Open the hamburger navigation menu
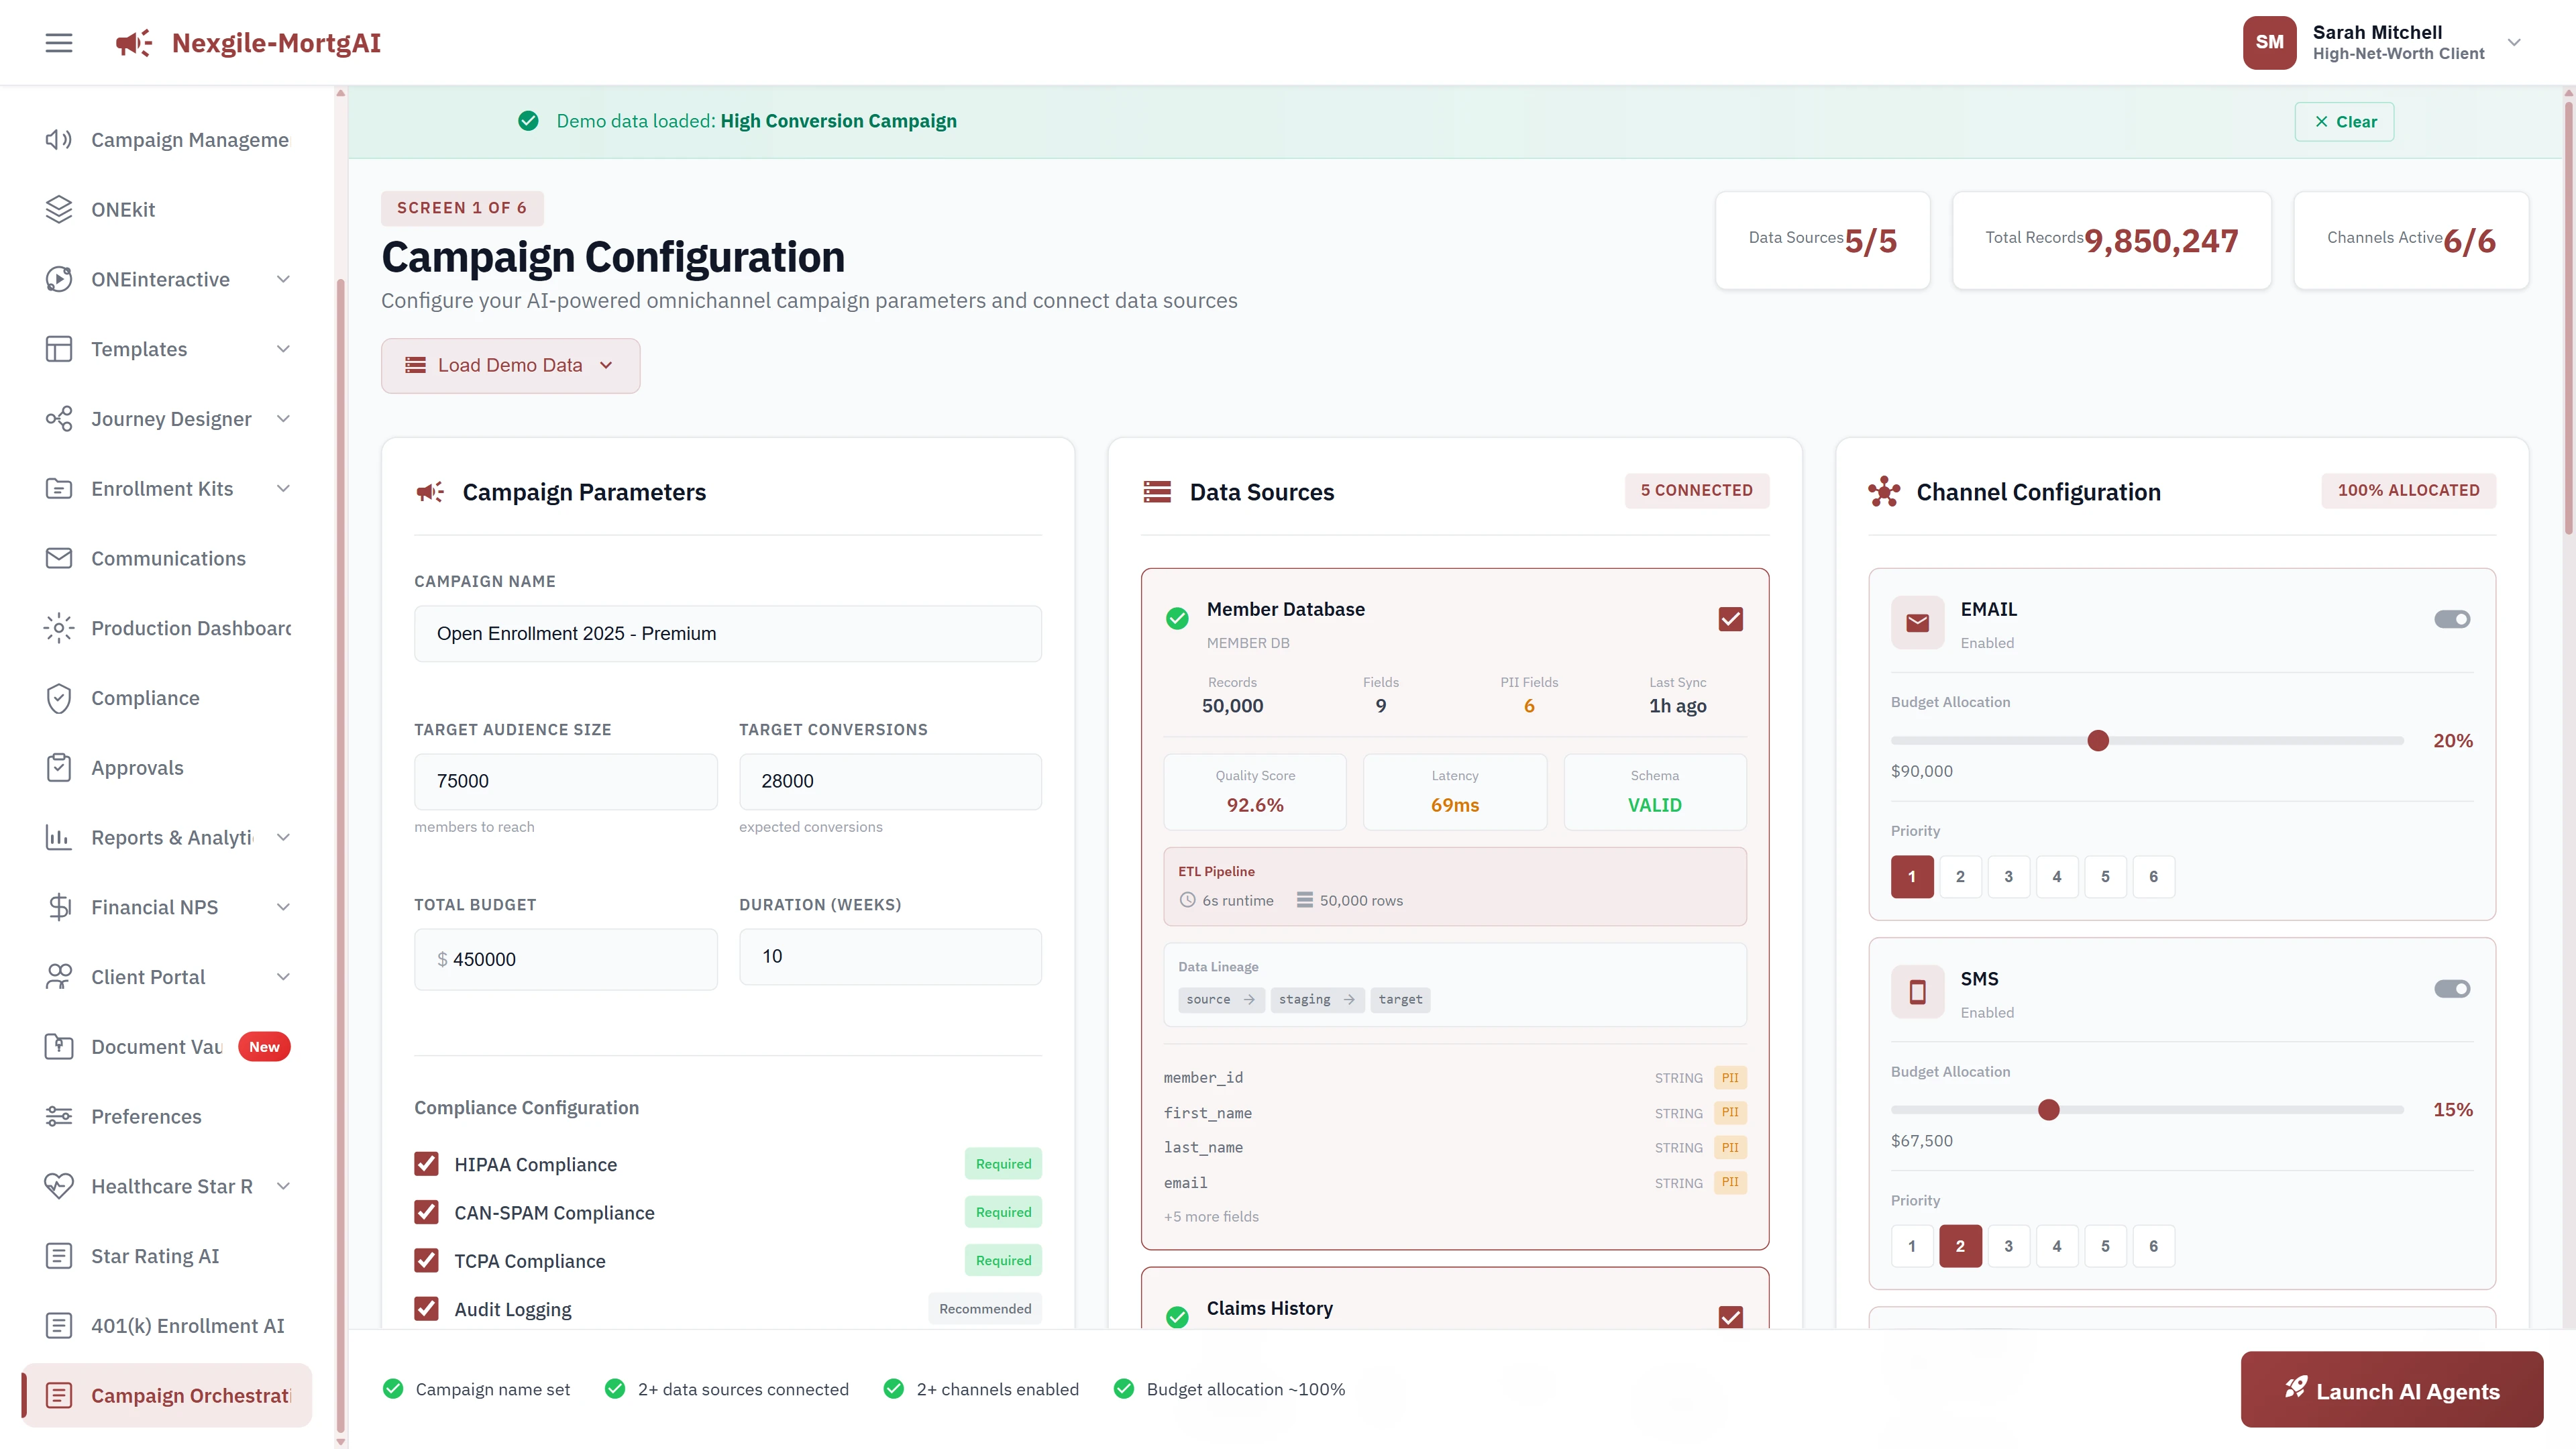Viewport: 2576px width, 1449px height. pos(58,42)
